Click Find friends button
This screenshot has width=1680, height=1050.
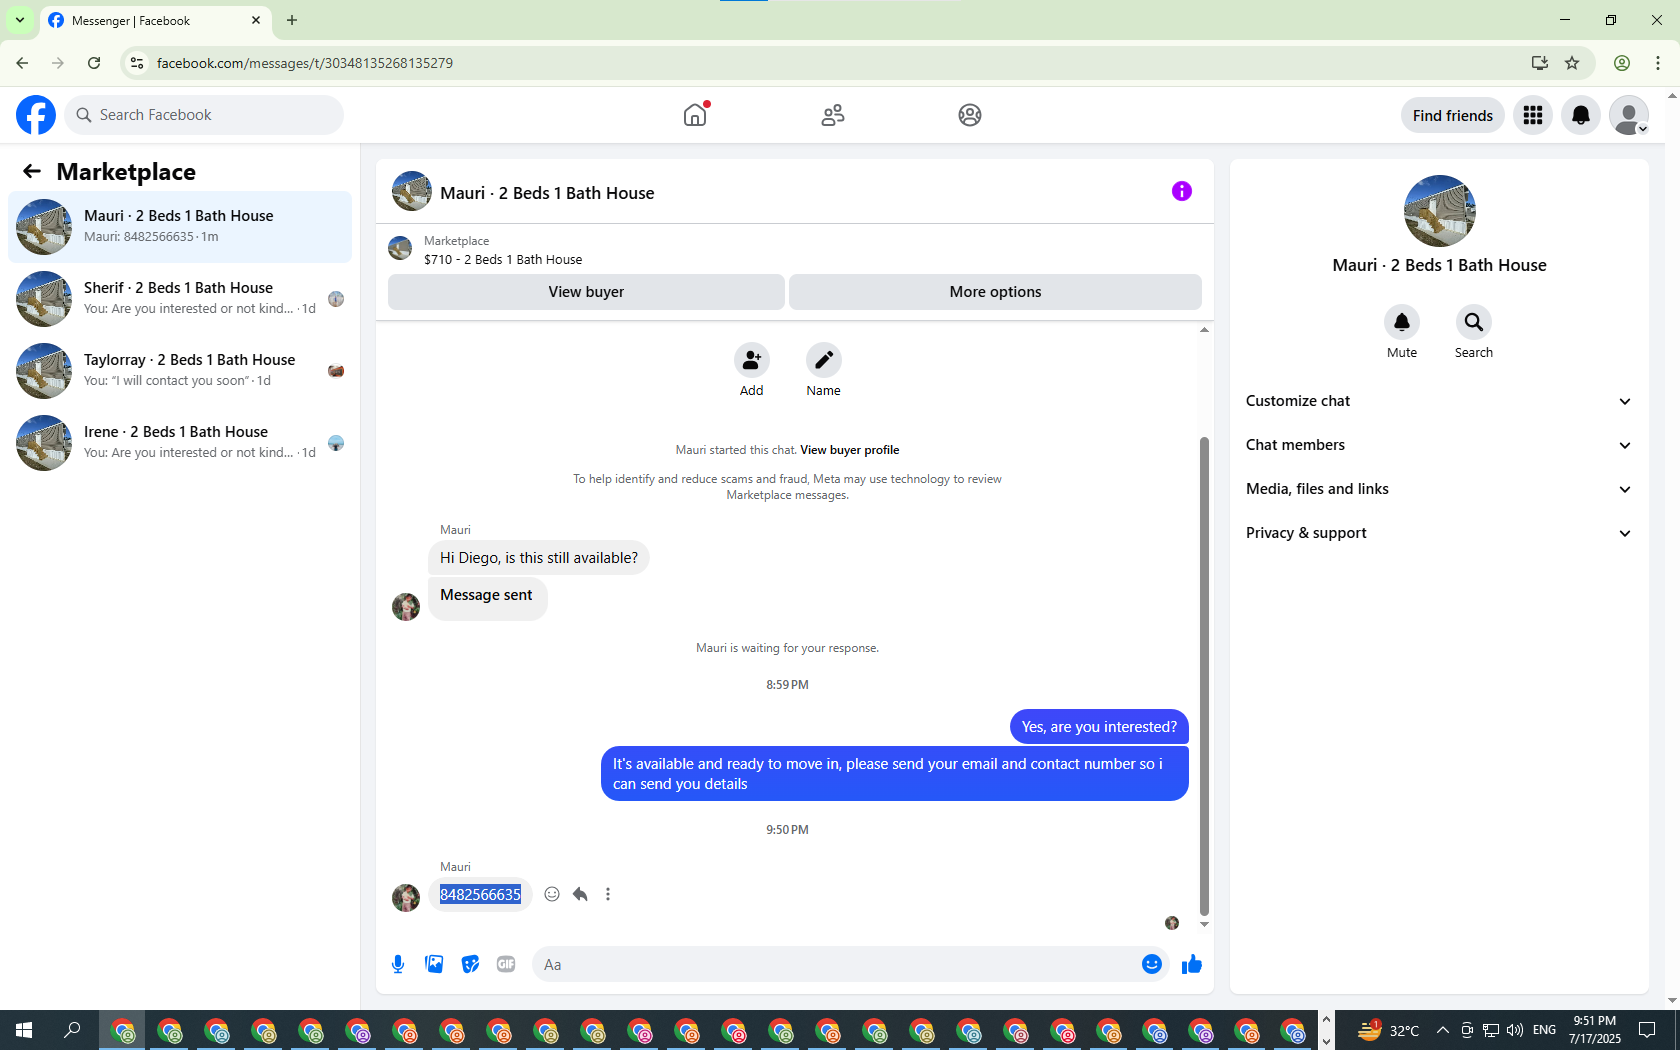coord(1452,115)
